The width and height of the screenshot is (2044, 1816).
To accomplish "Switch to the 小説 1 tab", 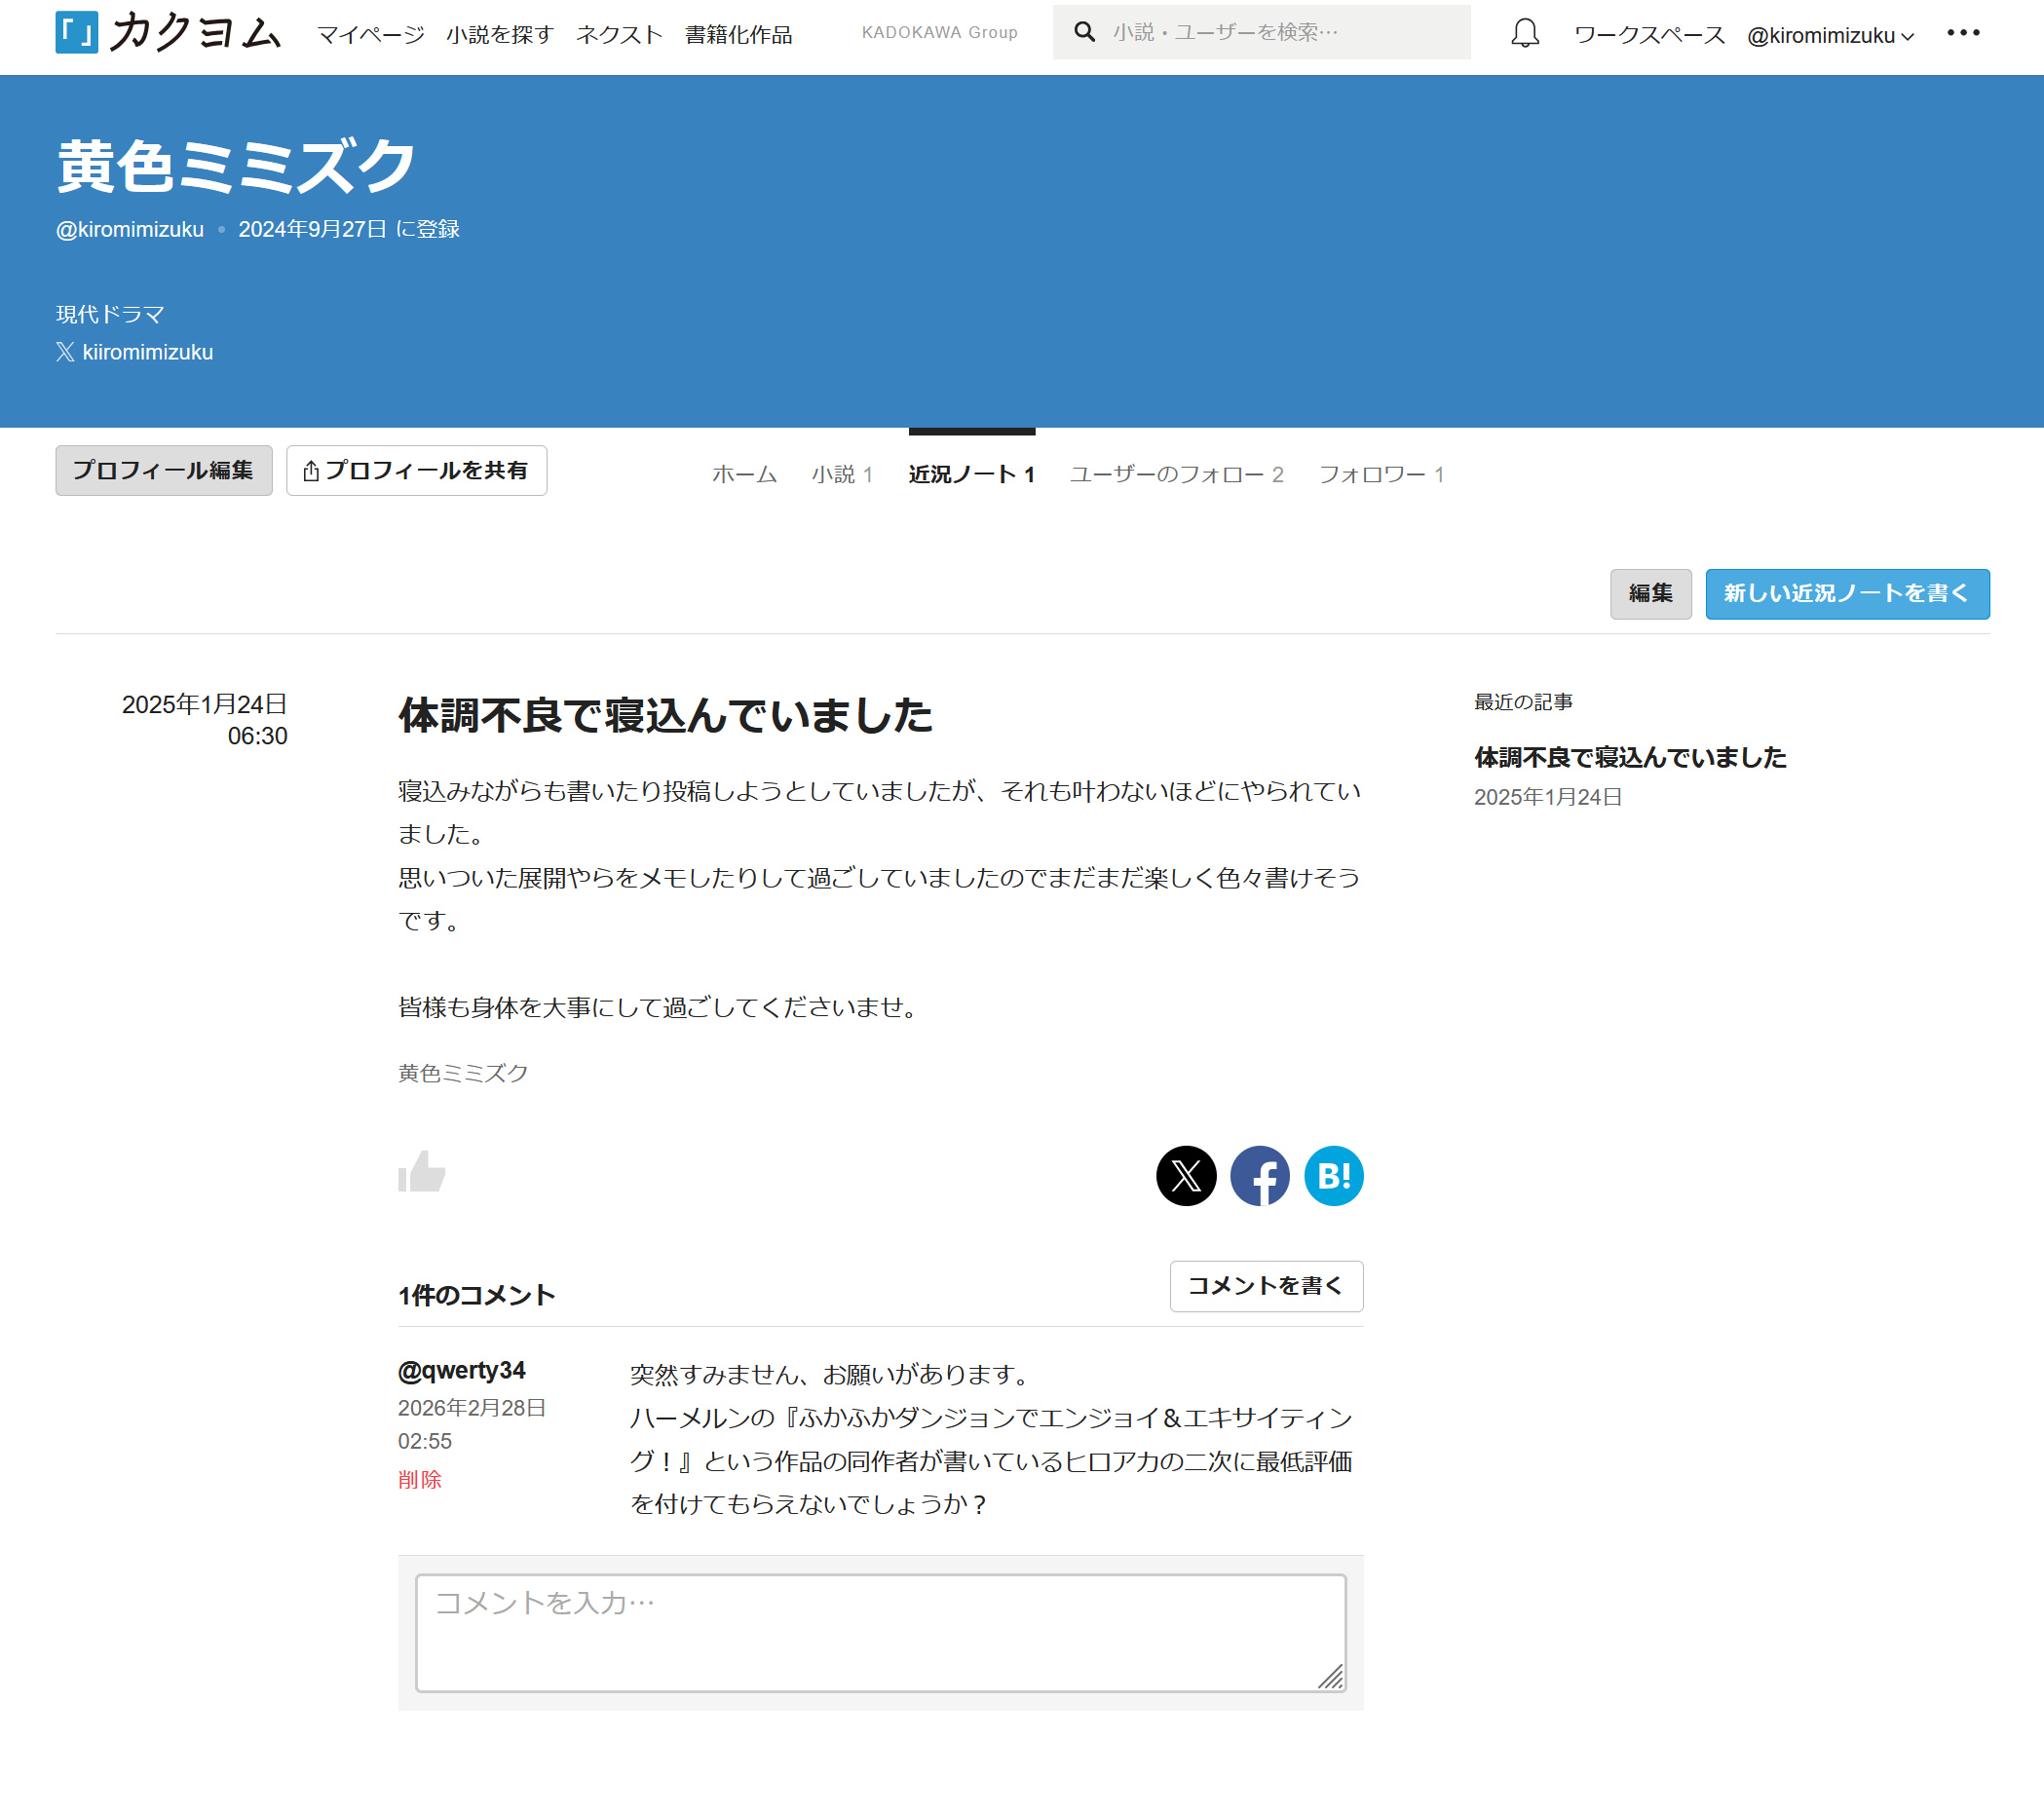I will point(842,474).
